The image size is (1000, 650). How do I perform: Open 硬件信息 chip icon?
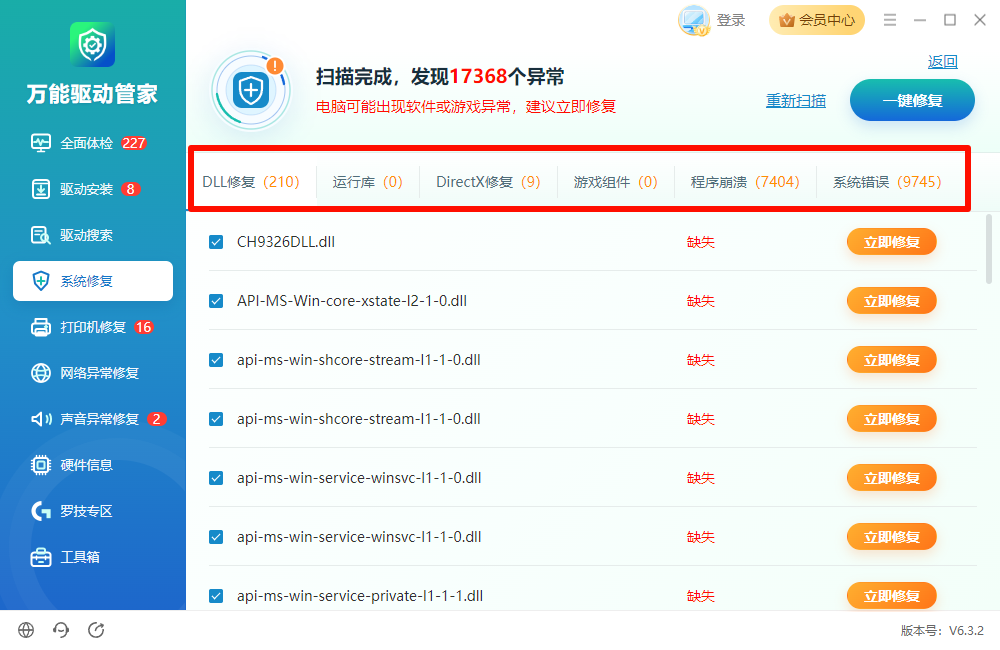click(41, 465)
